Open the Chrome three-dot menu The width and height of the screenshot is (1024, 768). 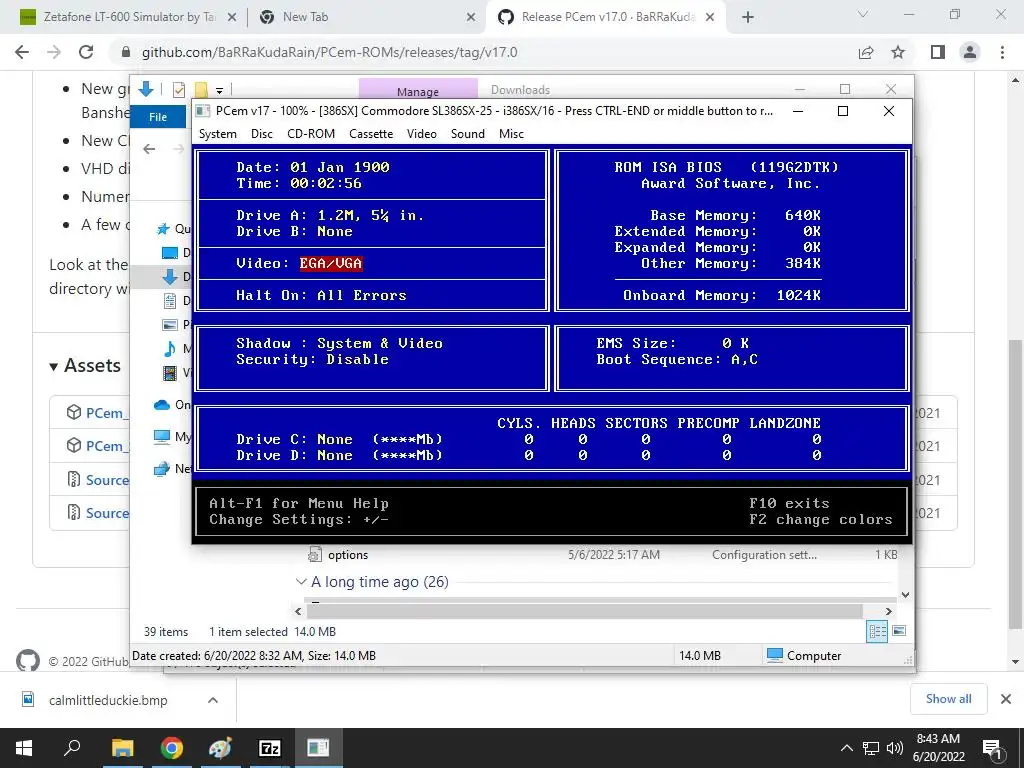pyautogui.click(x=1002, y=52)
